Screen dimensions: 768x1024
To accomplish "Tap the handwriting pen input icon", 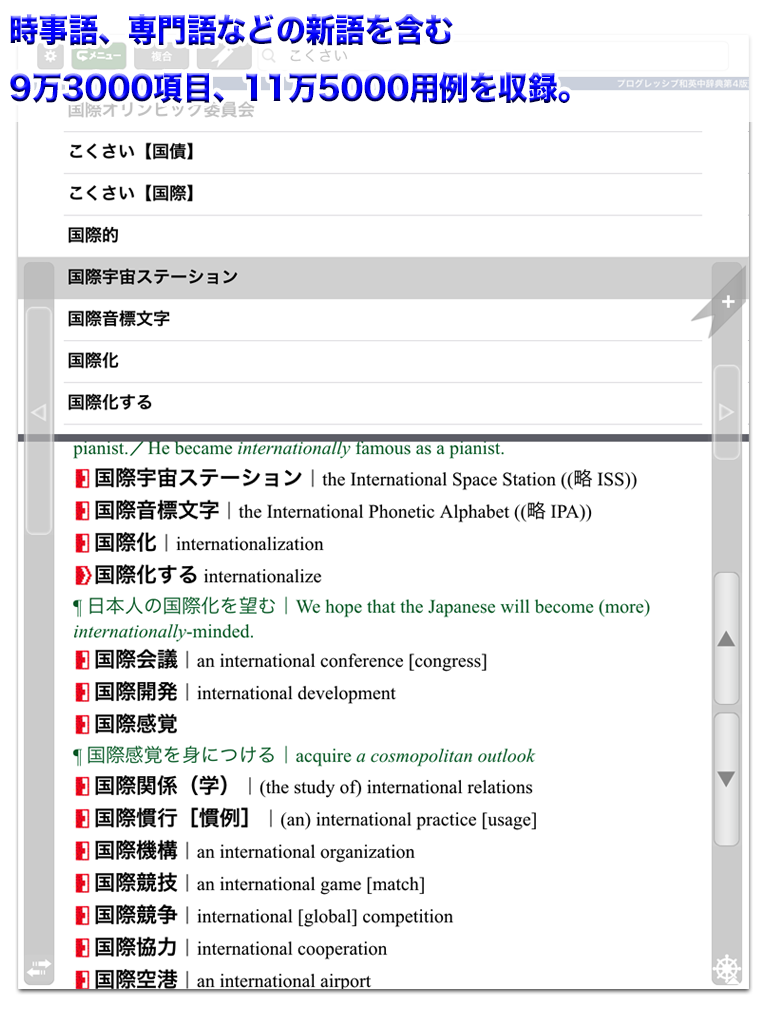I will point(224,56).
